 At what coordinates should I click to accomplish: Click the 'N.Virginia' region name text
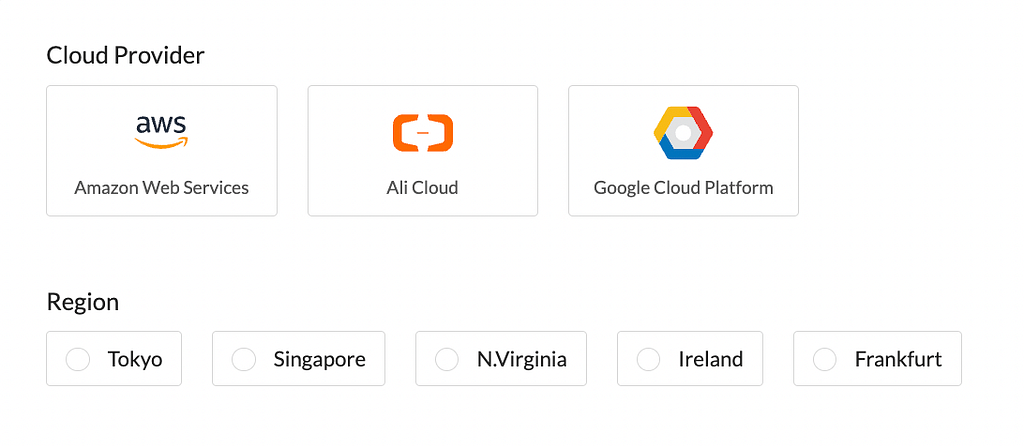[x=522, y=360]
